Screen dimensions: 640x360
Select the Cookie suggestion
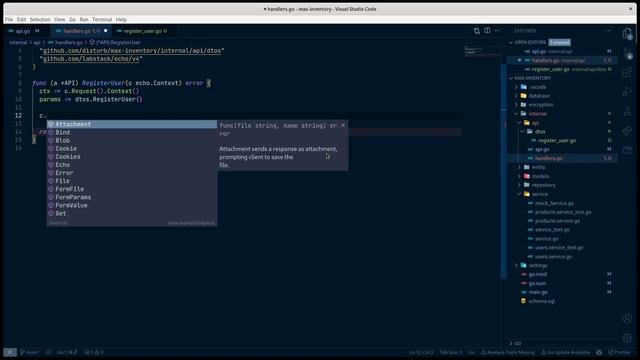point(131,149)
